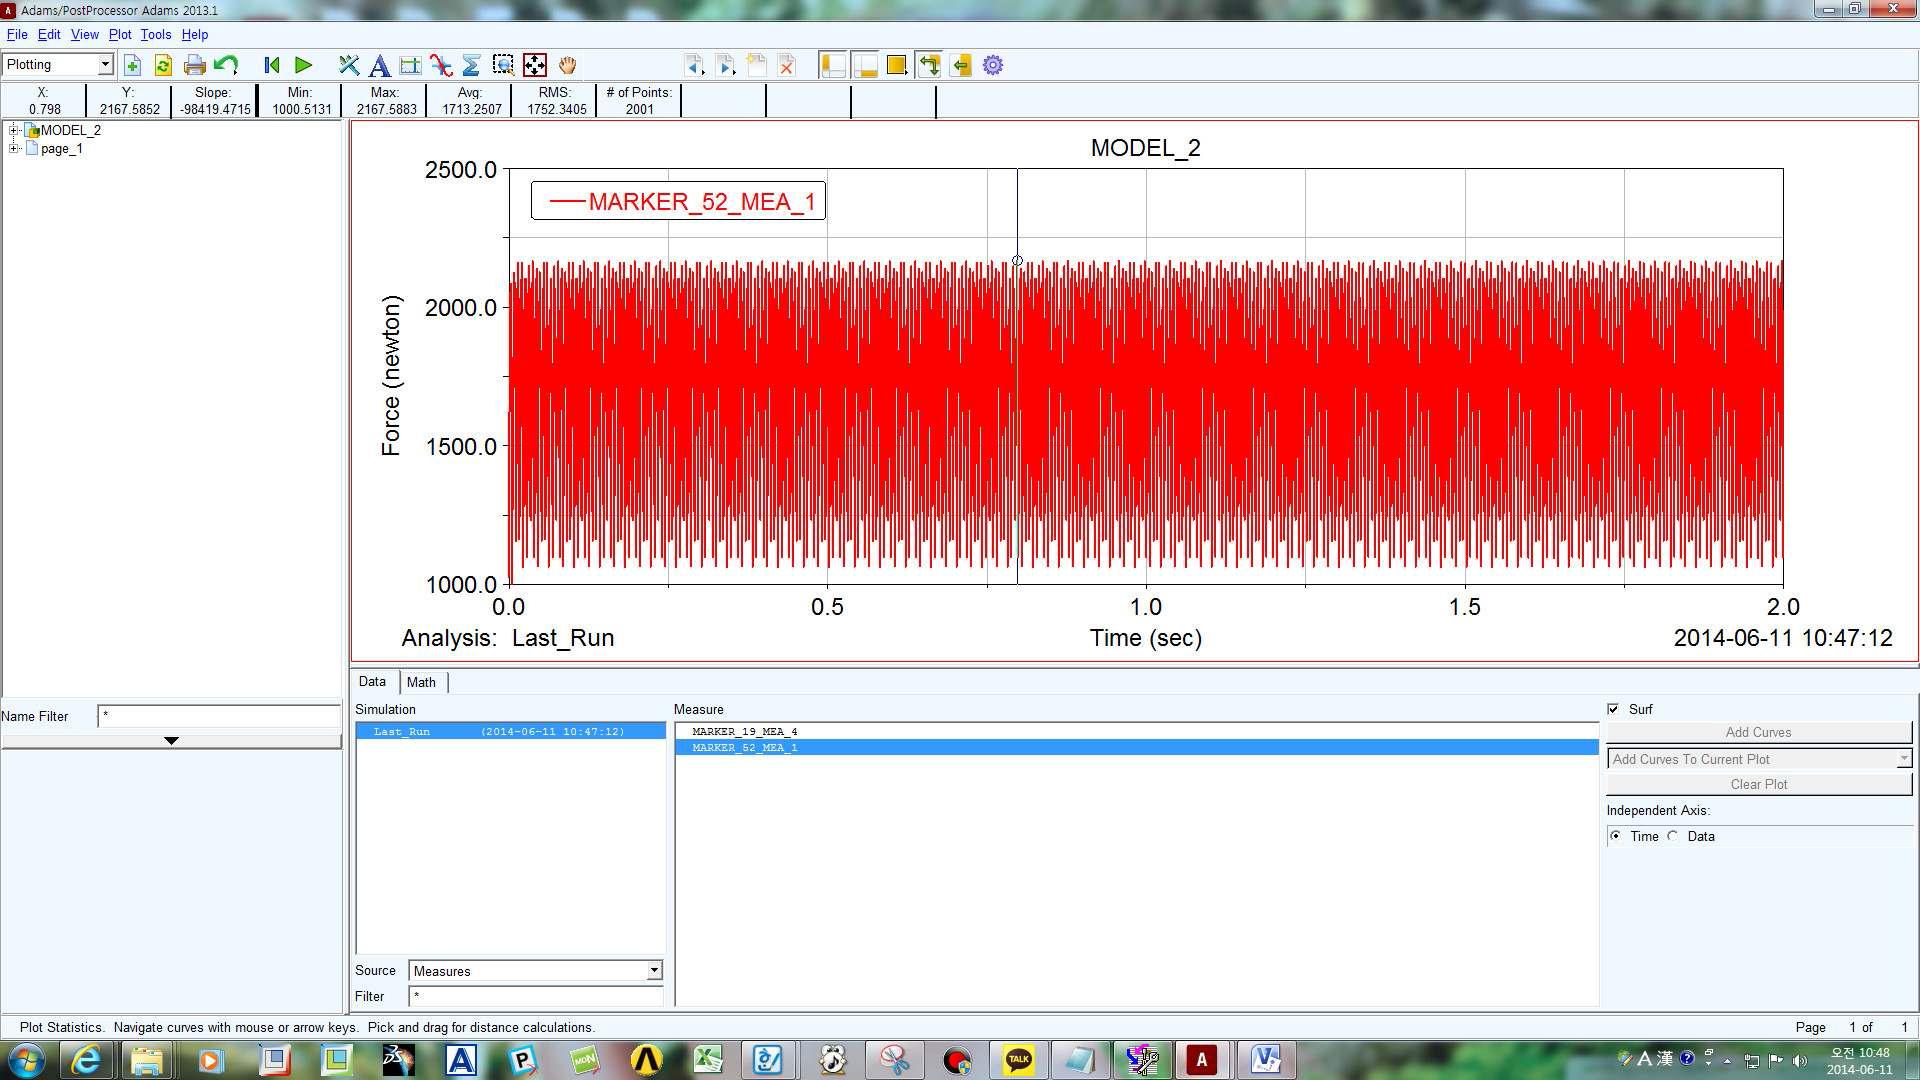Click the Print page icon
Image resolution: width=1920 pixels, height=1080 pixels.
click(195, 66)
